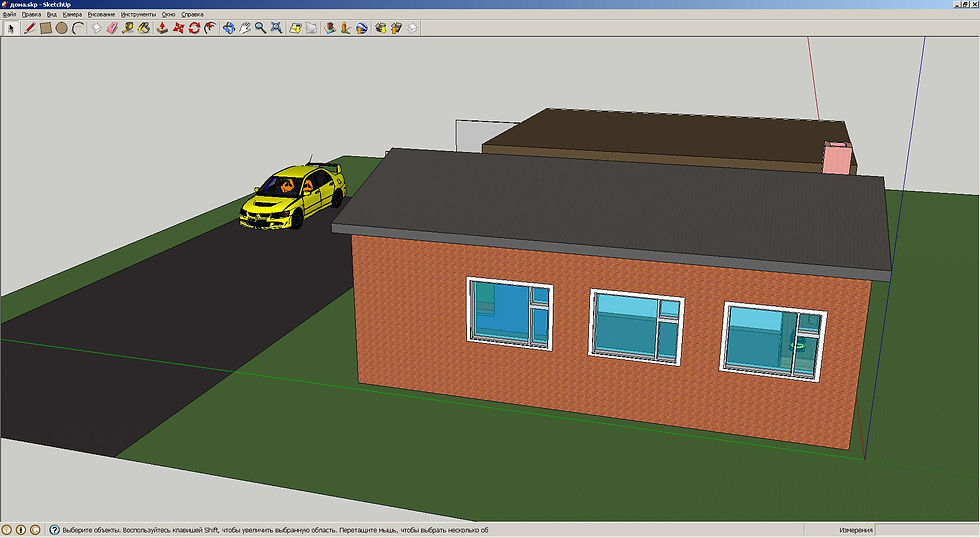
Task: Click the Toggle Terrain icon
Action: (x=346, y=28)
